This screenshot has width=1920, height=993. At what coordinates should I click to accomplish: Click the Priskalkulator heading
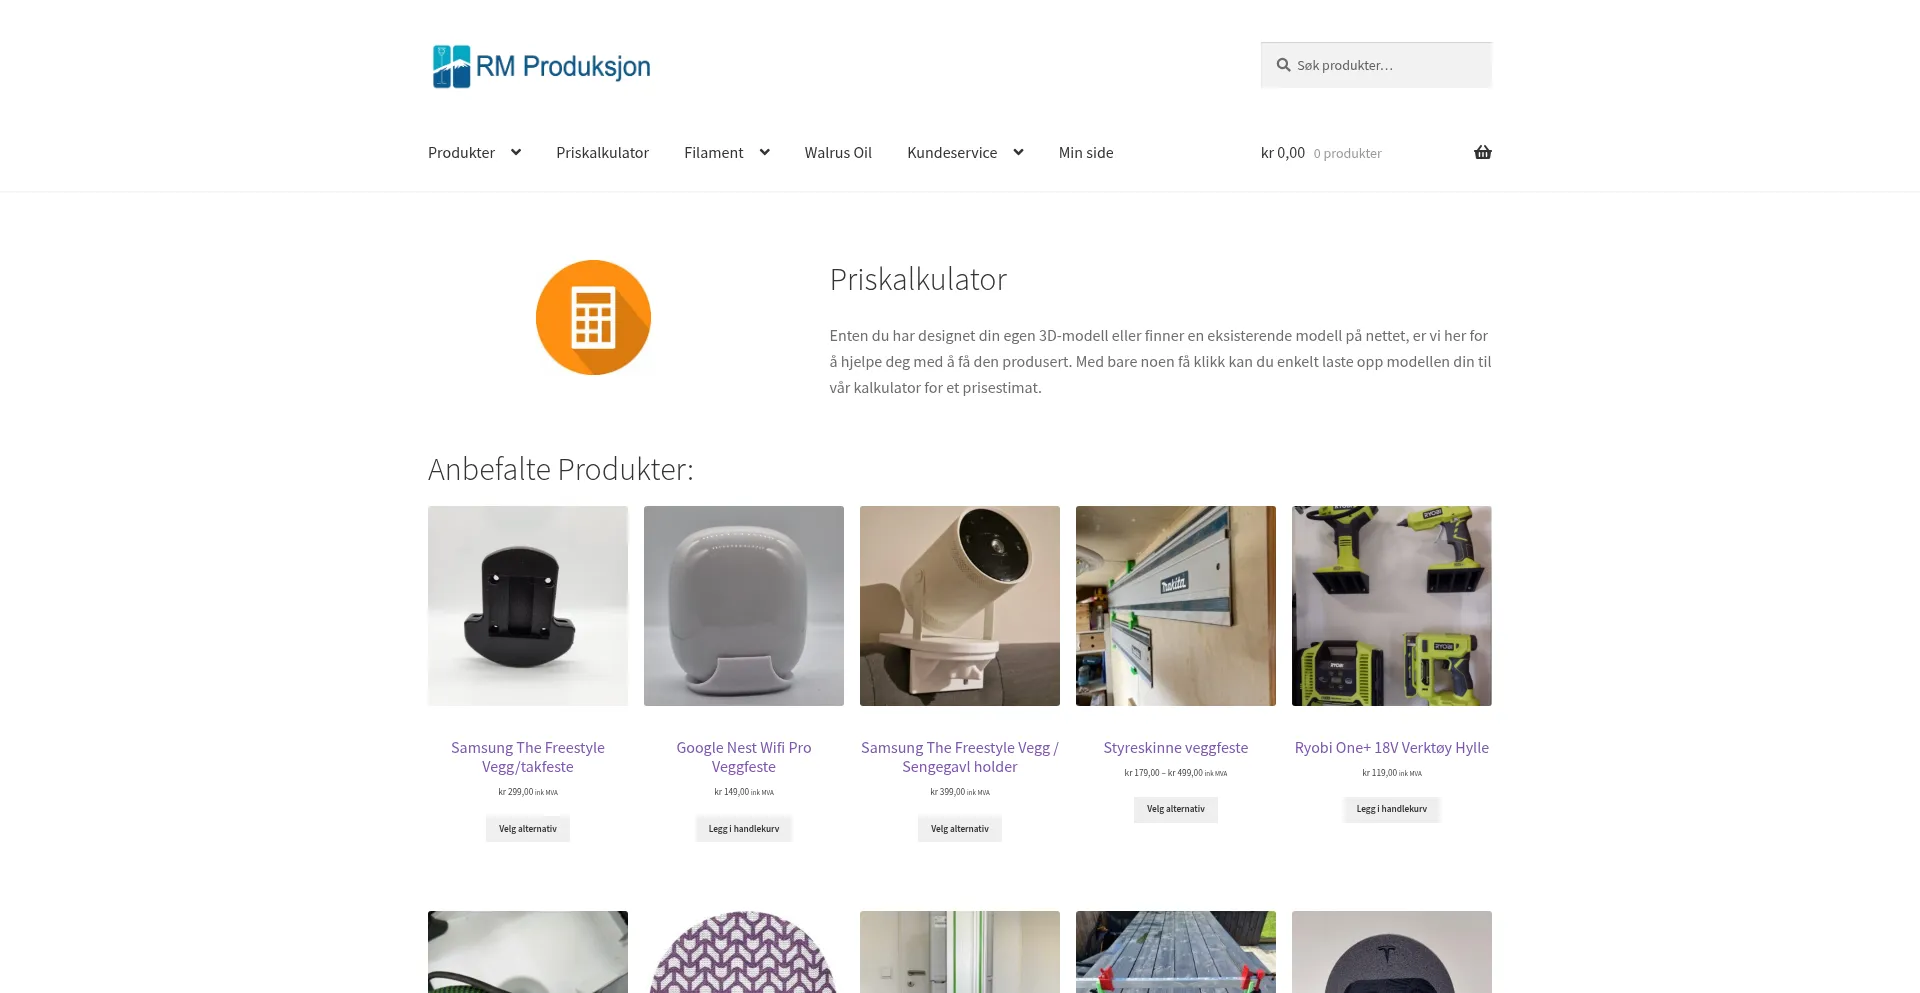point(918,280)
